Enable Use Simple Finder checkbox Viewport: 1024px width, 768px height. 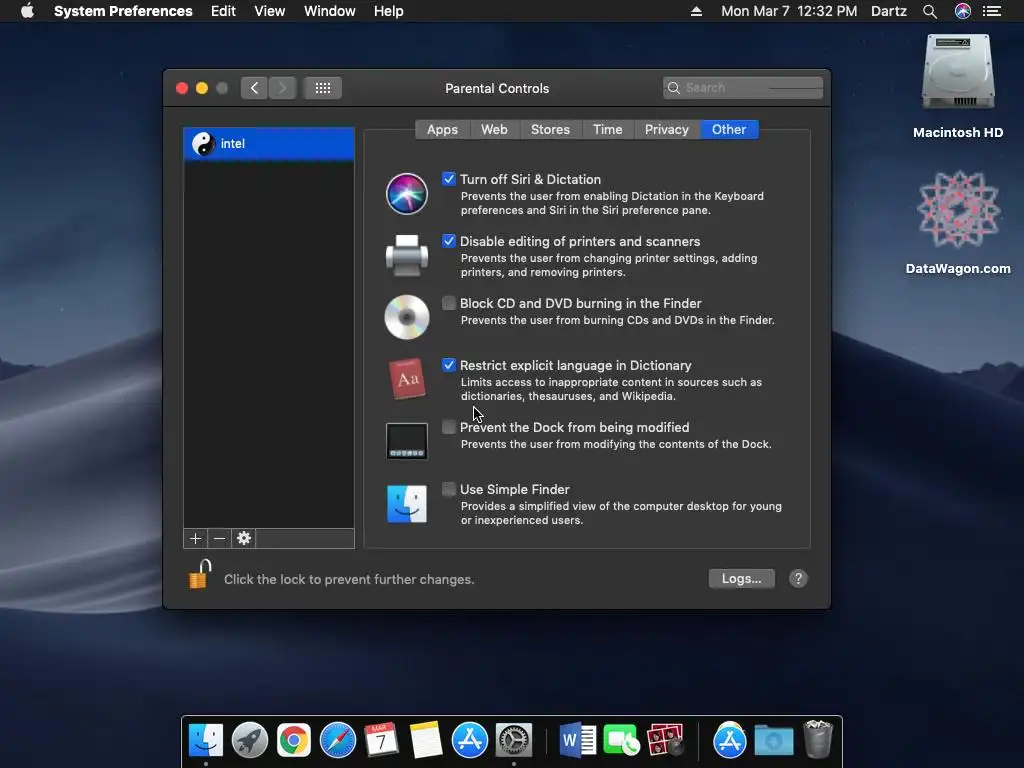[x=449, y=489]
